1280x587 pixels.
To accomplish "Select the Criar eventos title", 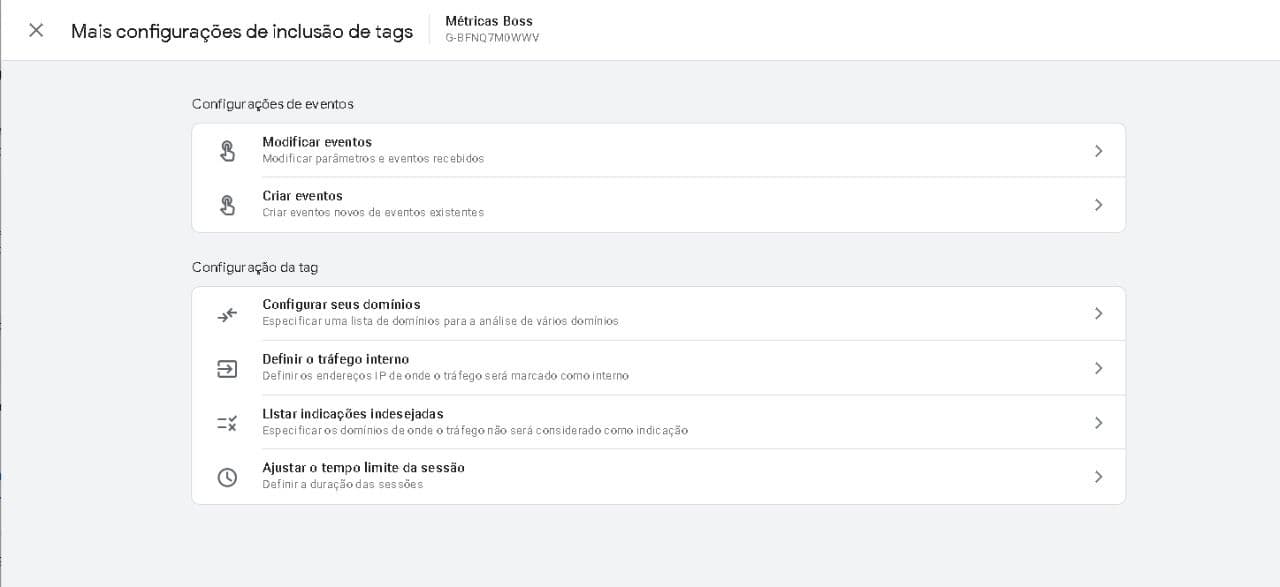I will (302, 196).
